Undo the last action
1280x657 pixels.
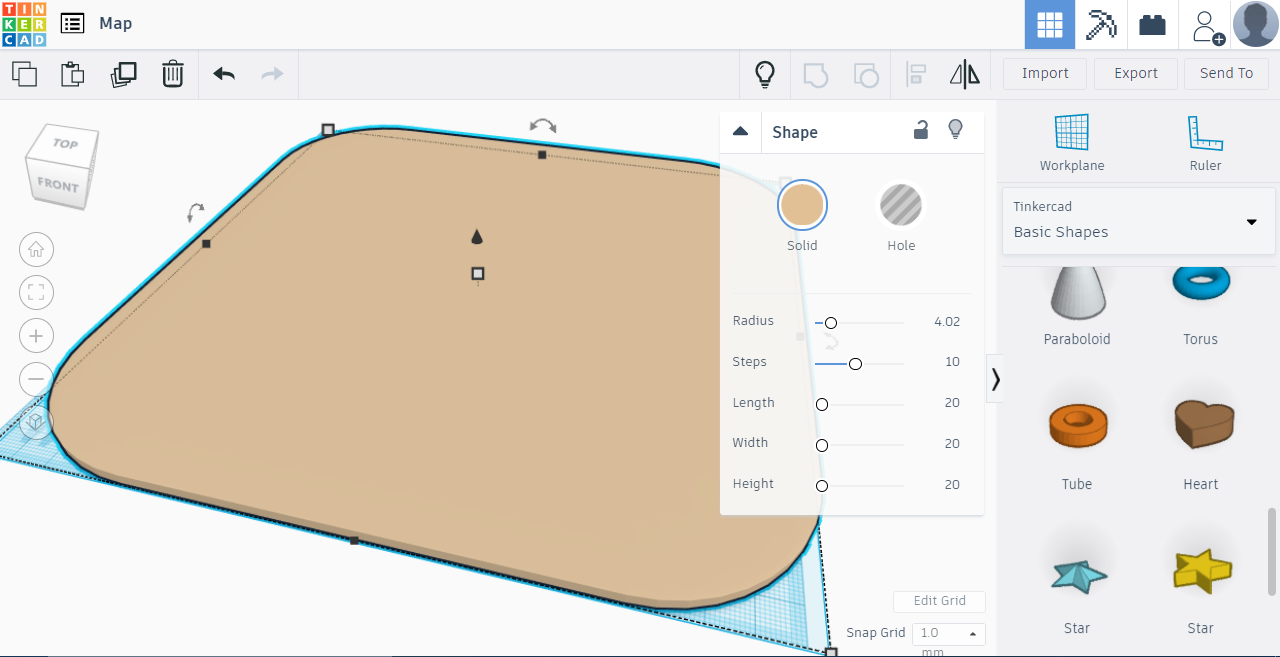point(224,74)
